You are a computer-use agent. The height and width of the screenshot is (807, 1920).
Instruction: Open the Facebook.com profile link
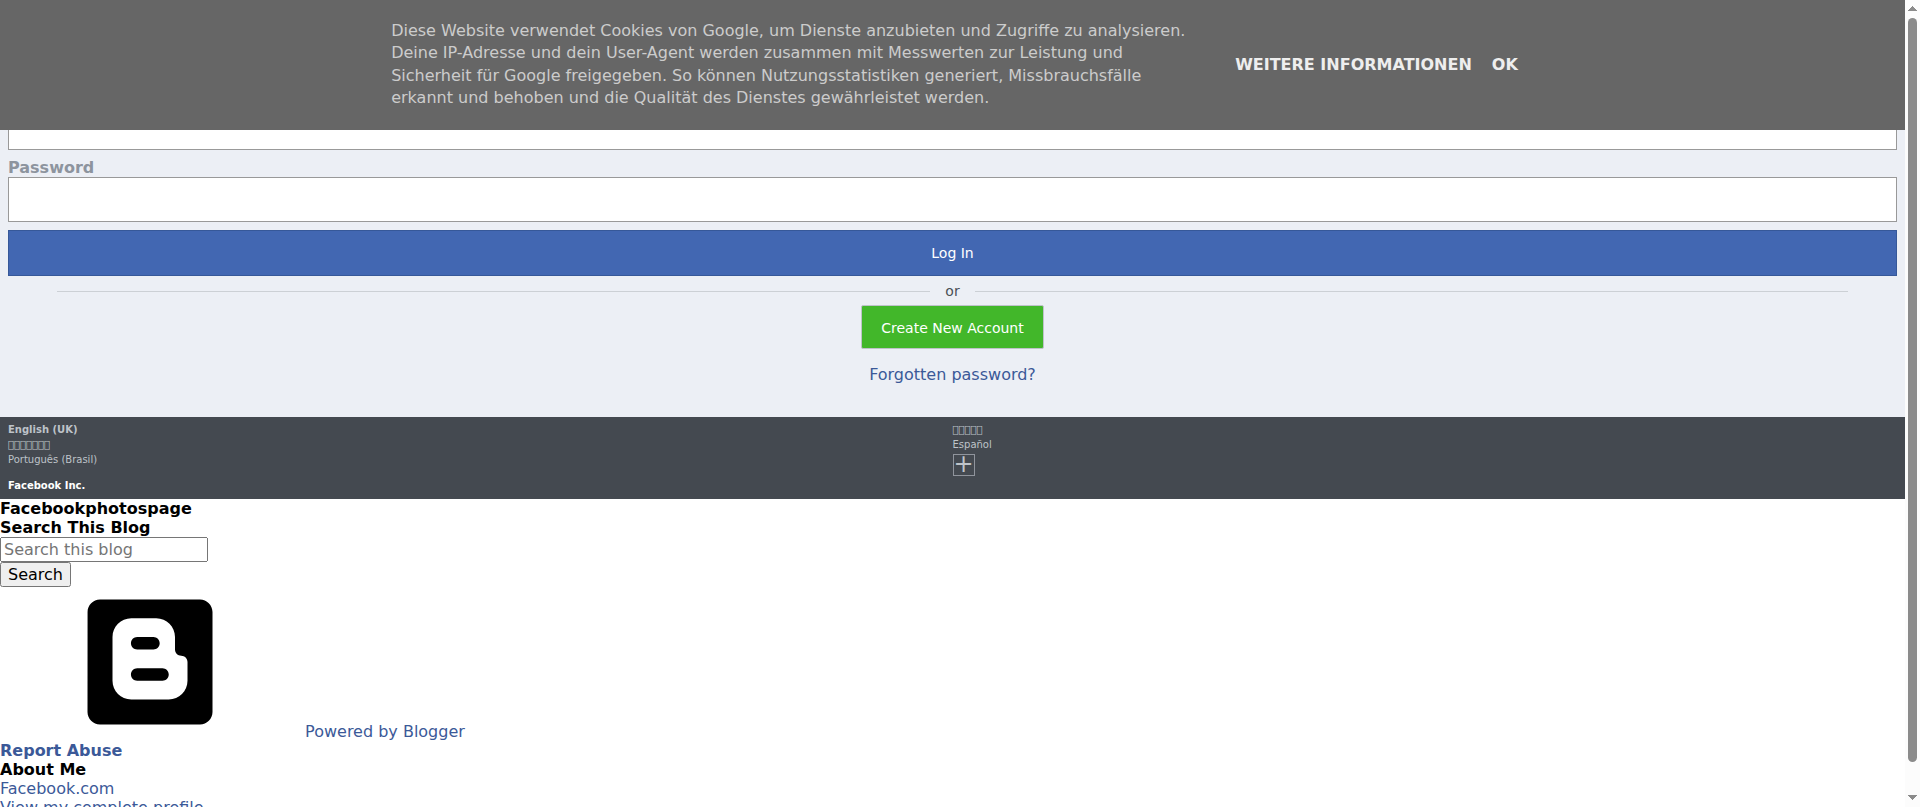(57, 788)
